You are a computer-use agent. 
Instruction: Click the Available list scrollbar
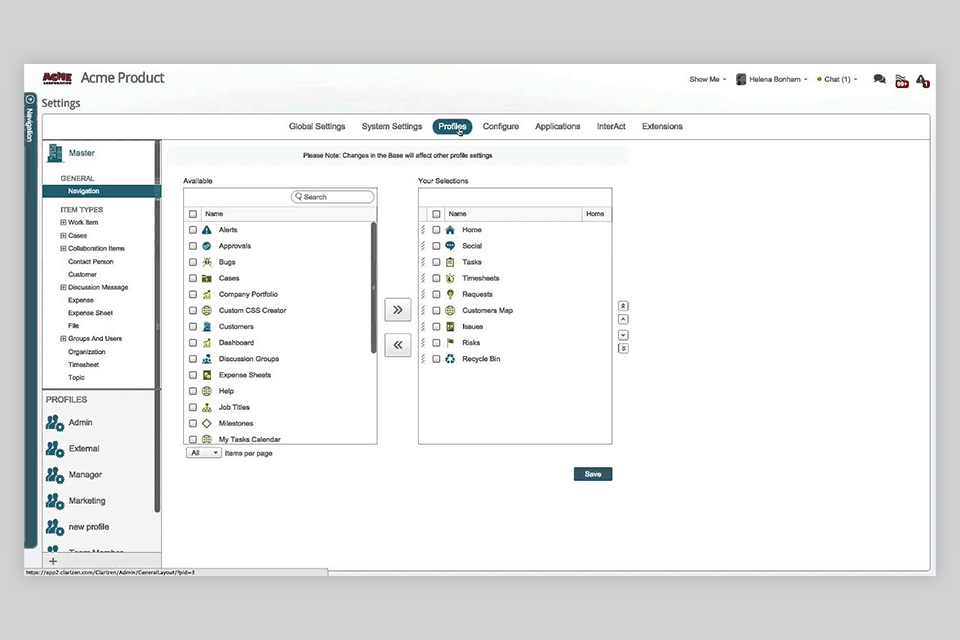pyautogui.click(x=373, y=288)
